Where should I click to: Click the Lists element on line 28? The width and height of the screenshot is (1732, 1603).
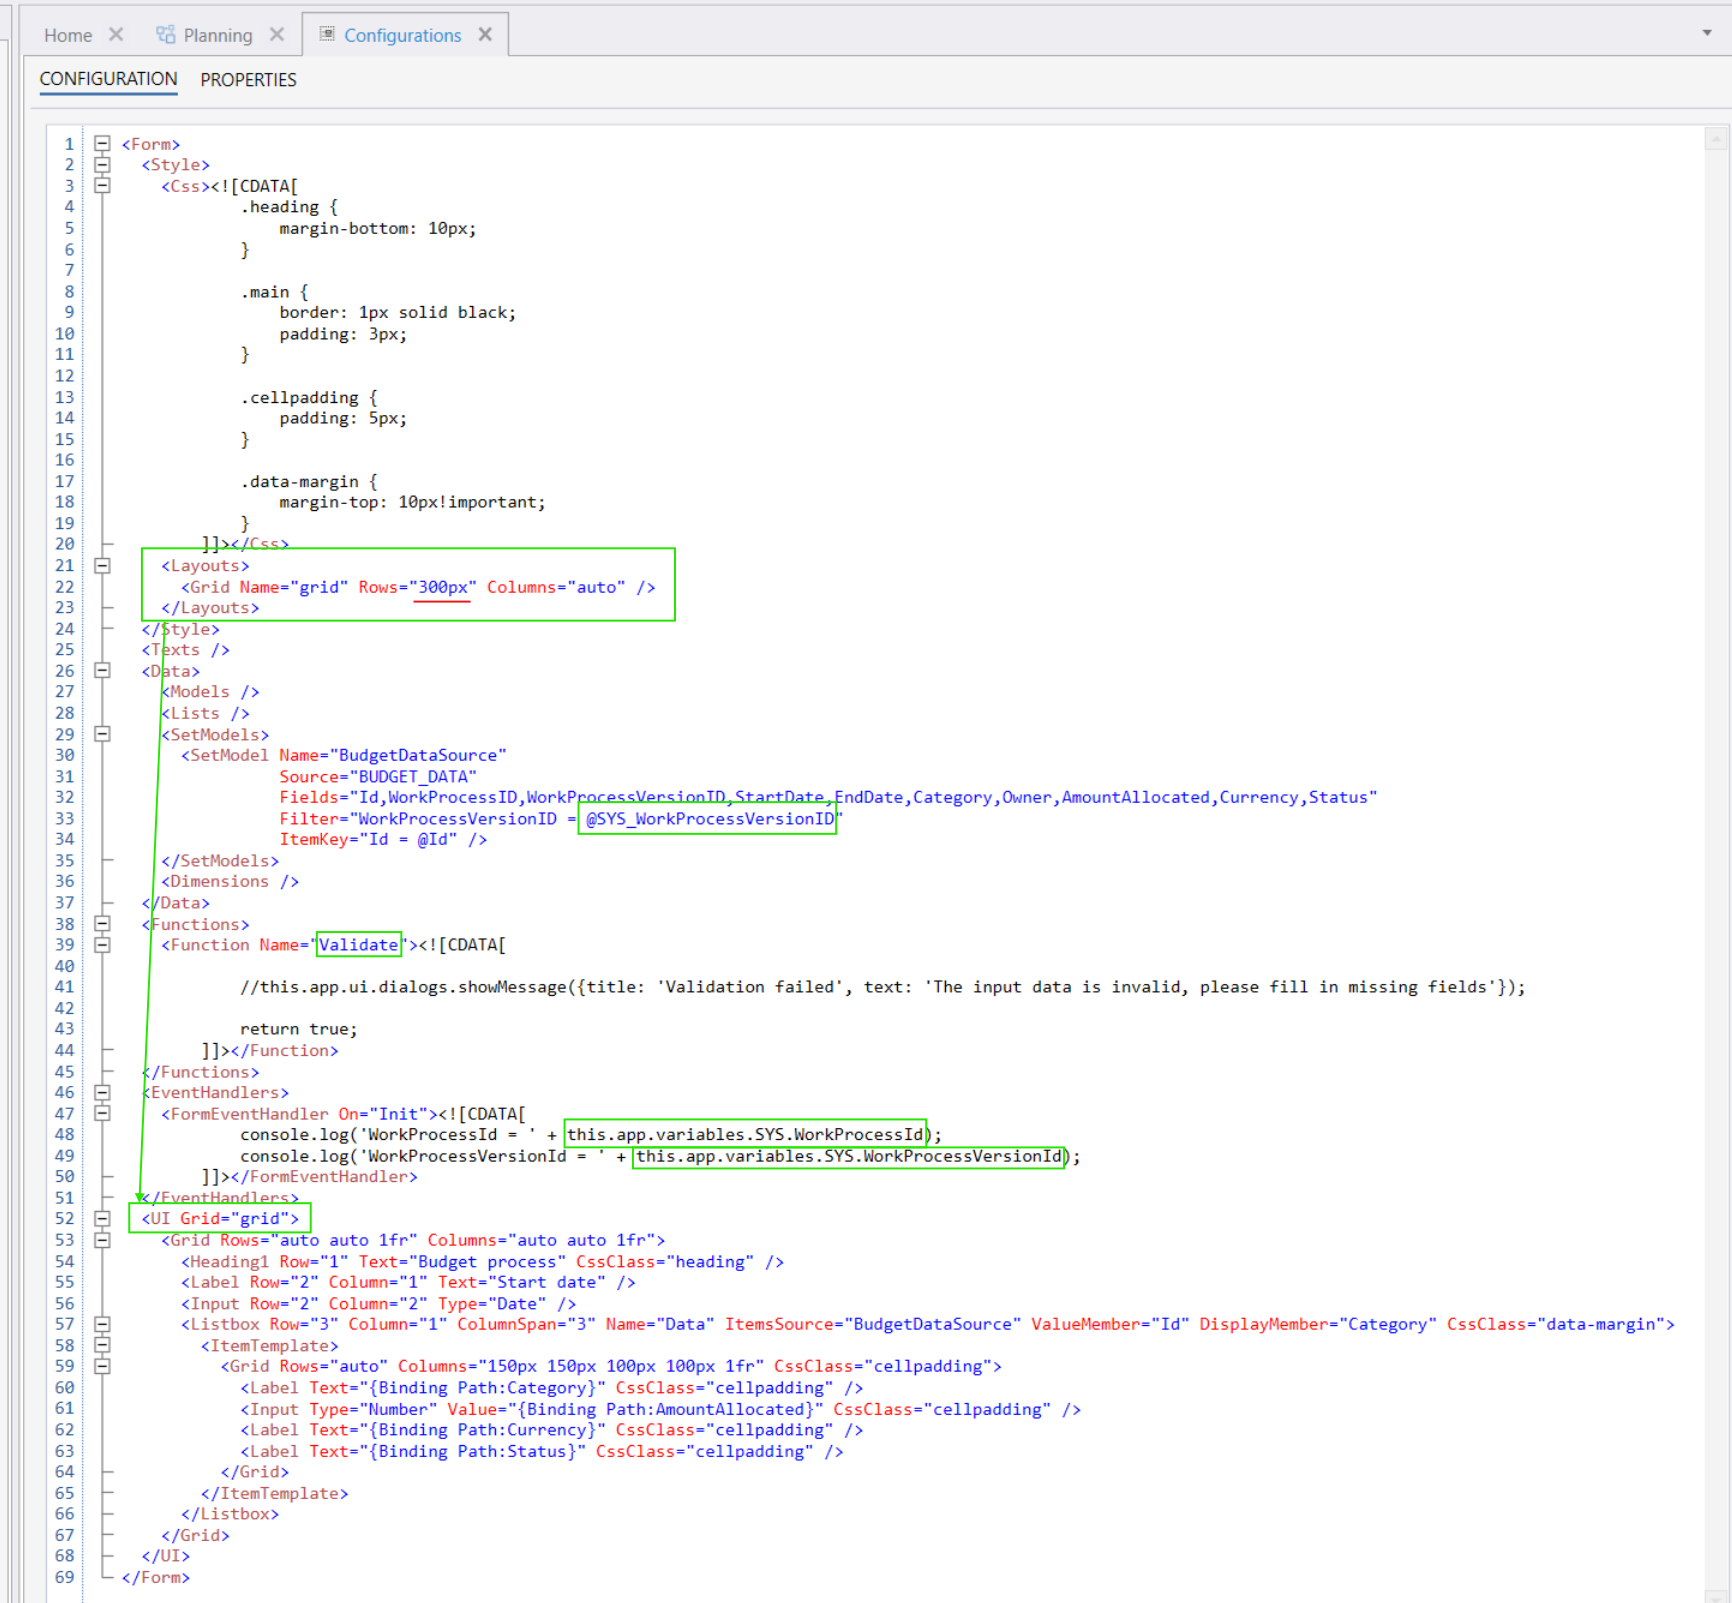[205, 714]
